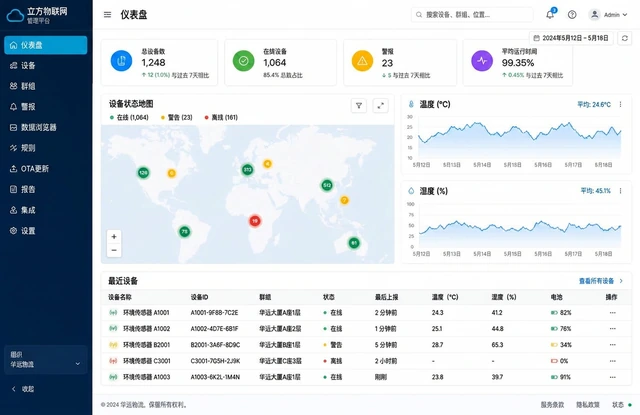Click the 离线 status in the C3001 row
Image resolution: width=640 pixels, height=415 pixels.
(x=333, y=361)
